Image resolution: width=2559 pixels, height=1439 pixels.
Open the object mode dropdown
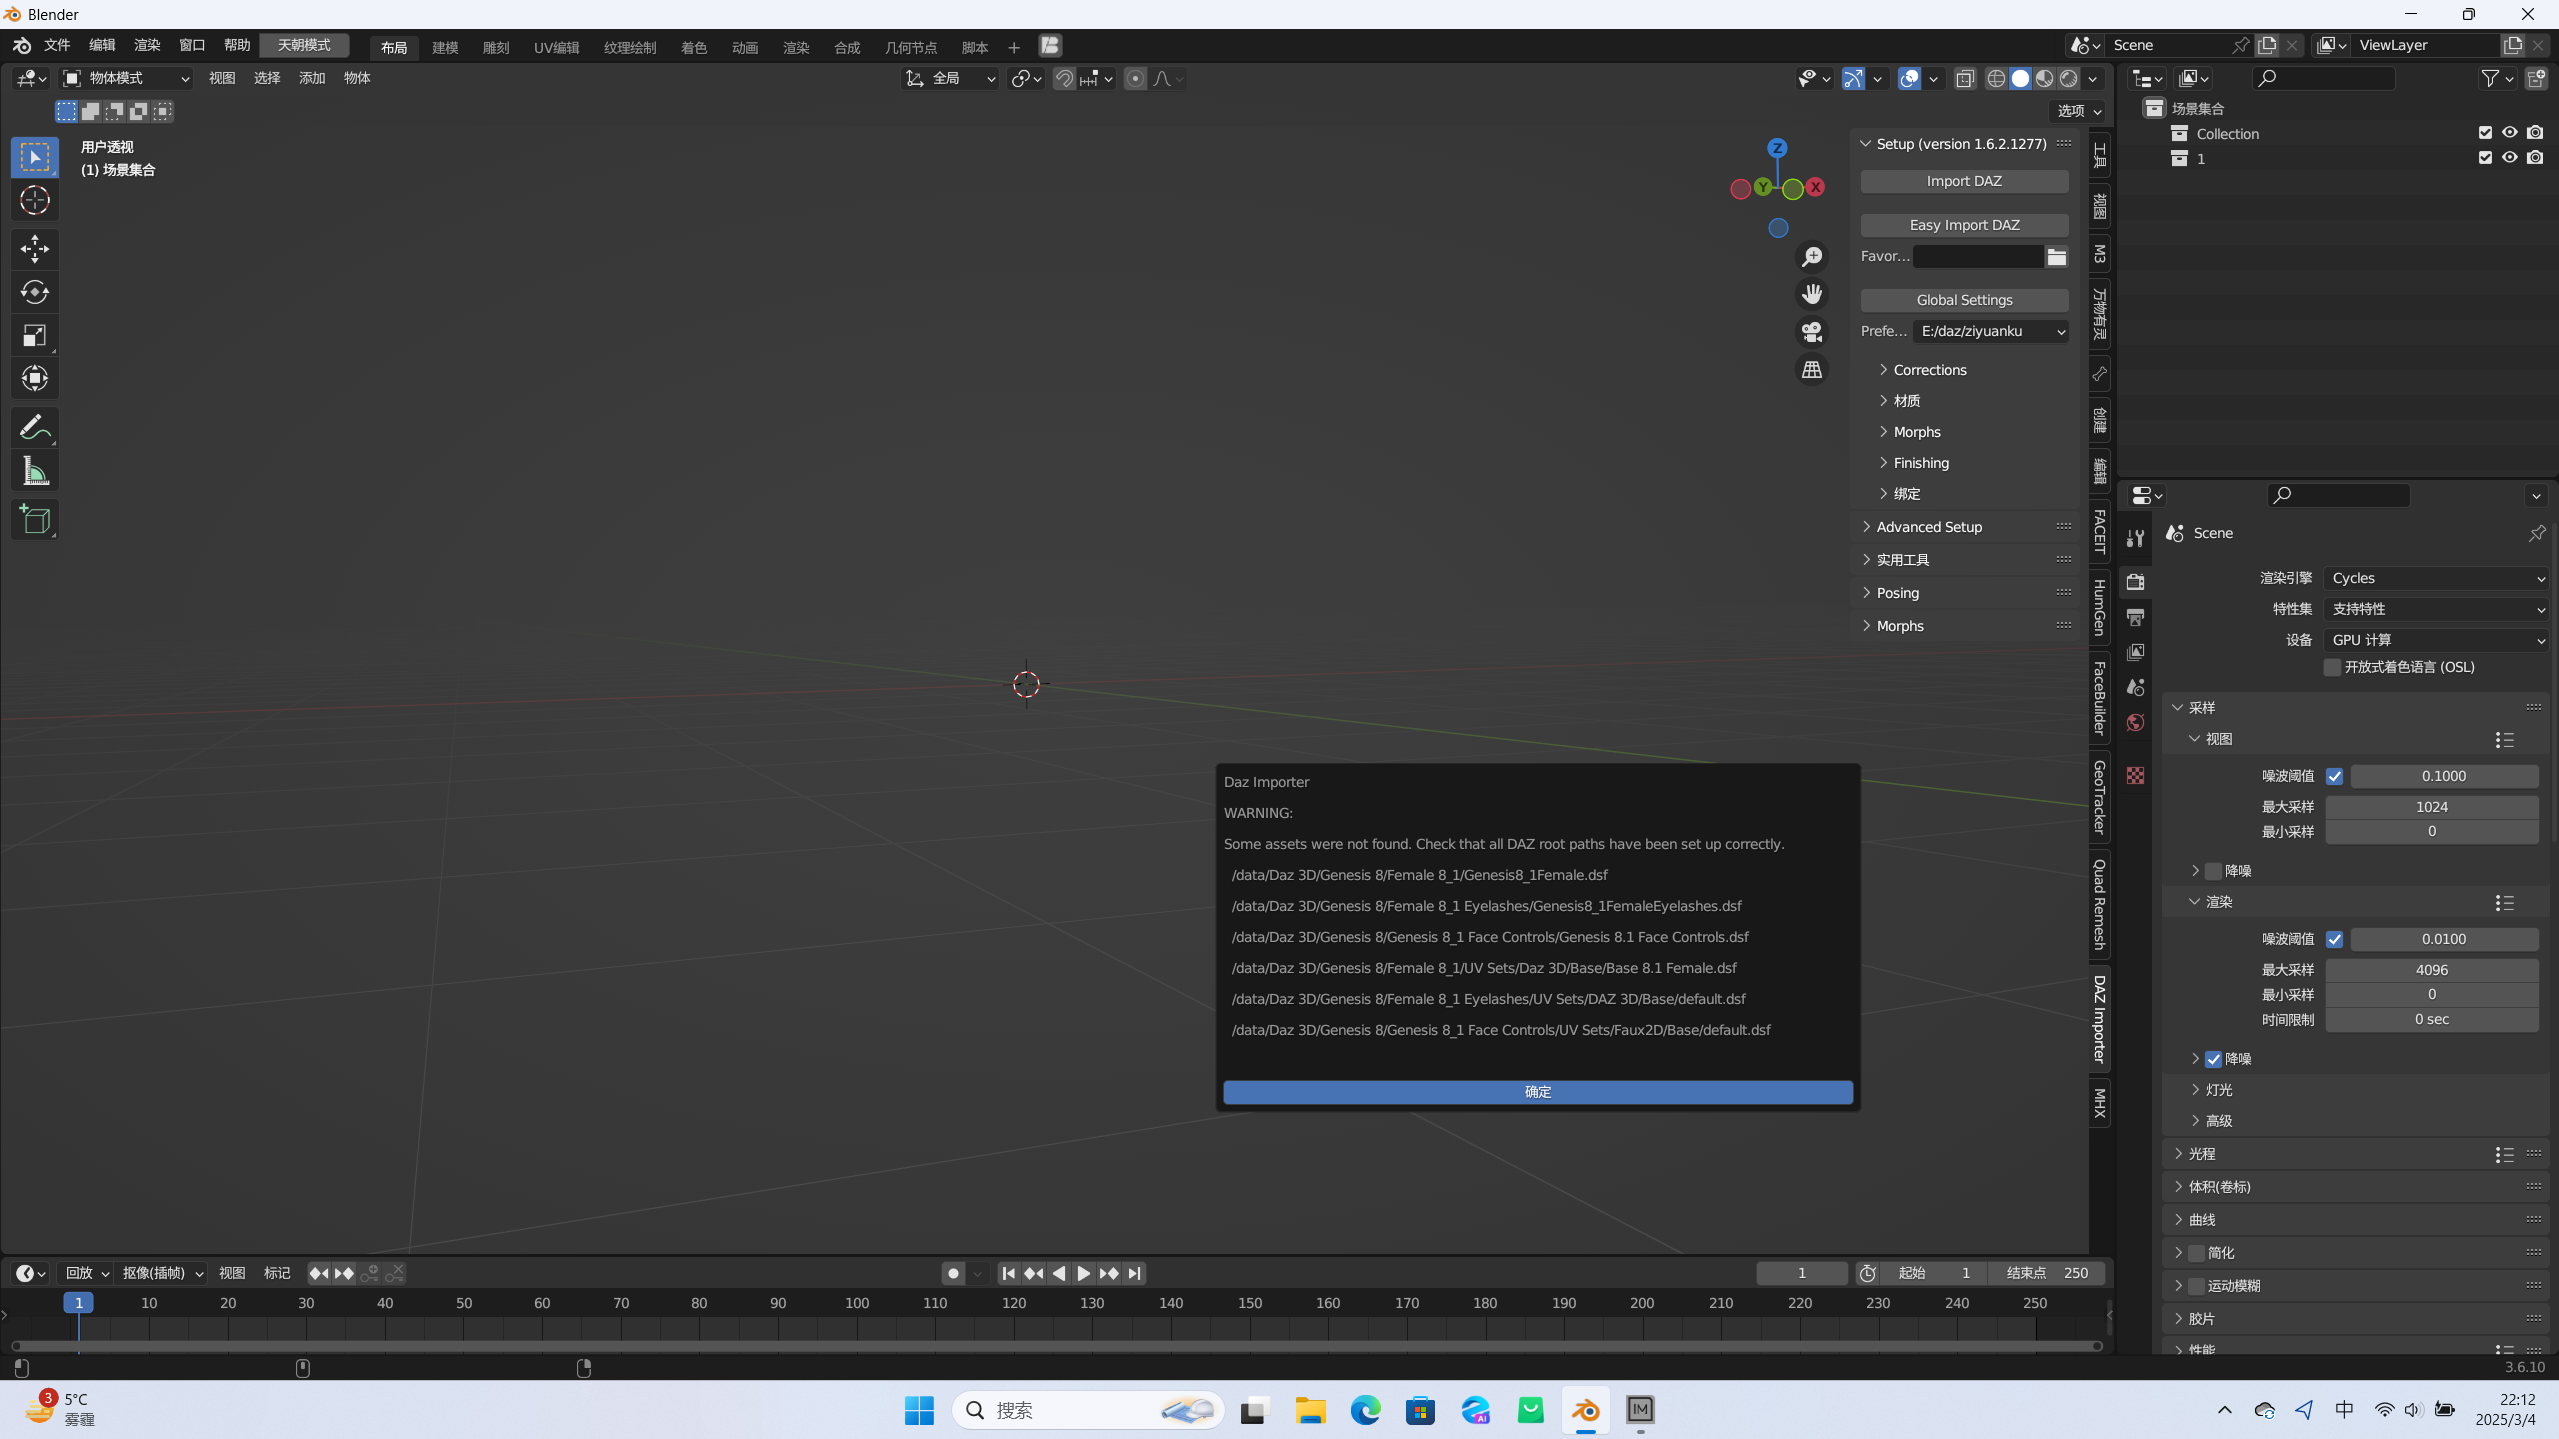126,78
